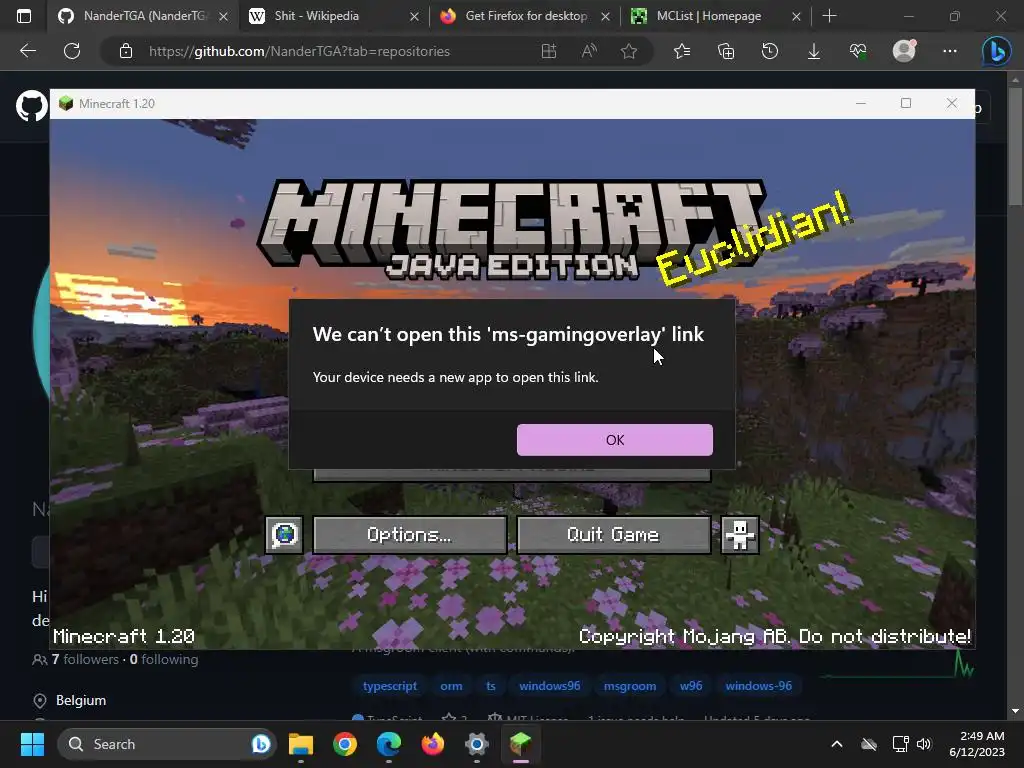
Task: Open the windows96 topic tag
Action: 549,686
